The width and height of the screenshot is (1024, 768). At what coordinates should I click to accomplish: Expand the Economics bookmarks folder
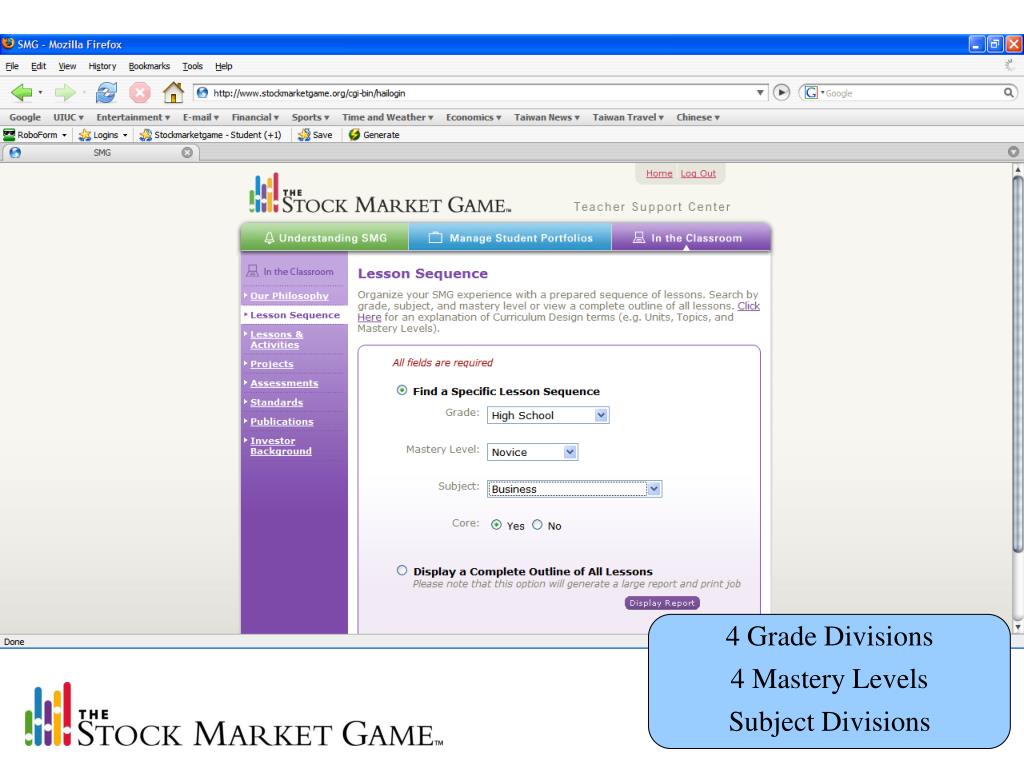click(x=473, y=118)
